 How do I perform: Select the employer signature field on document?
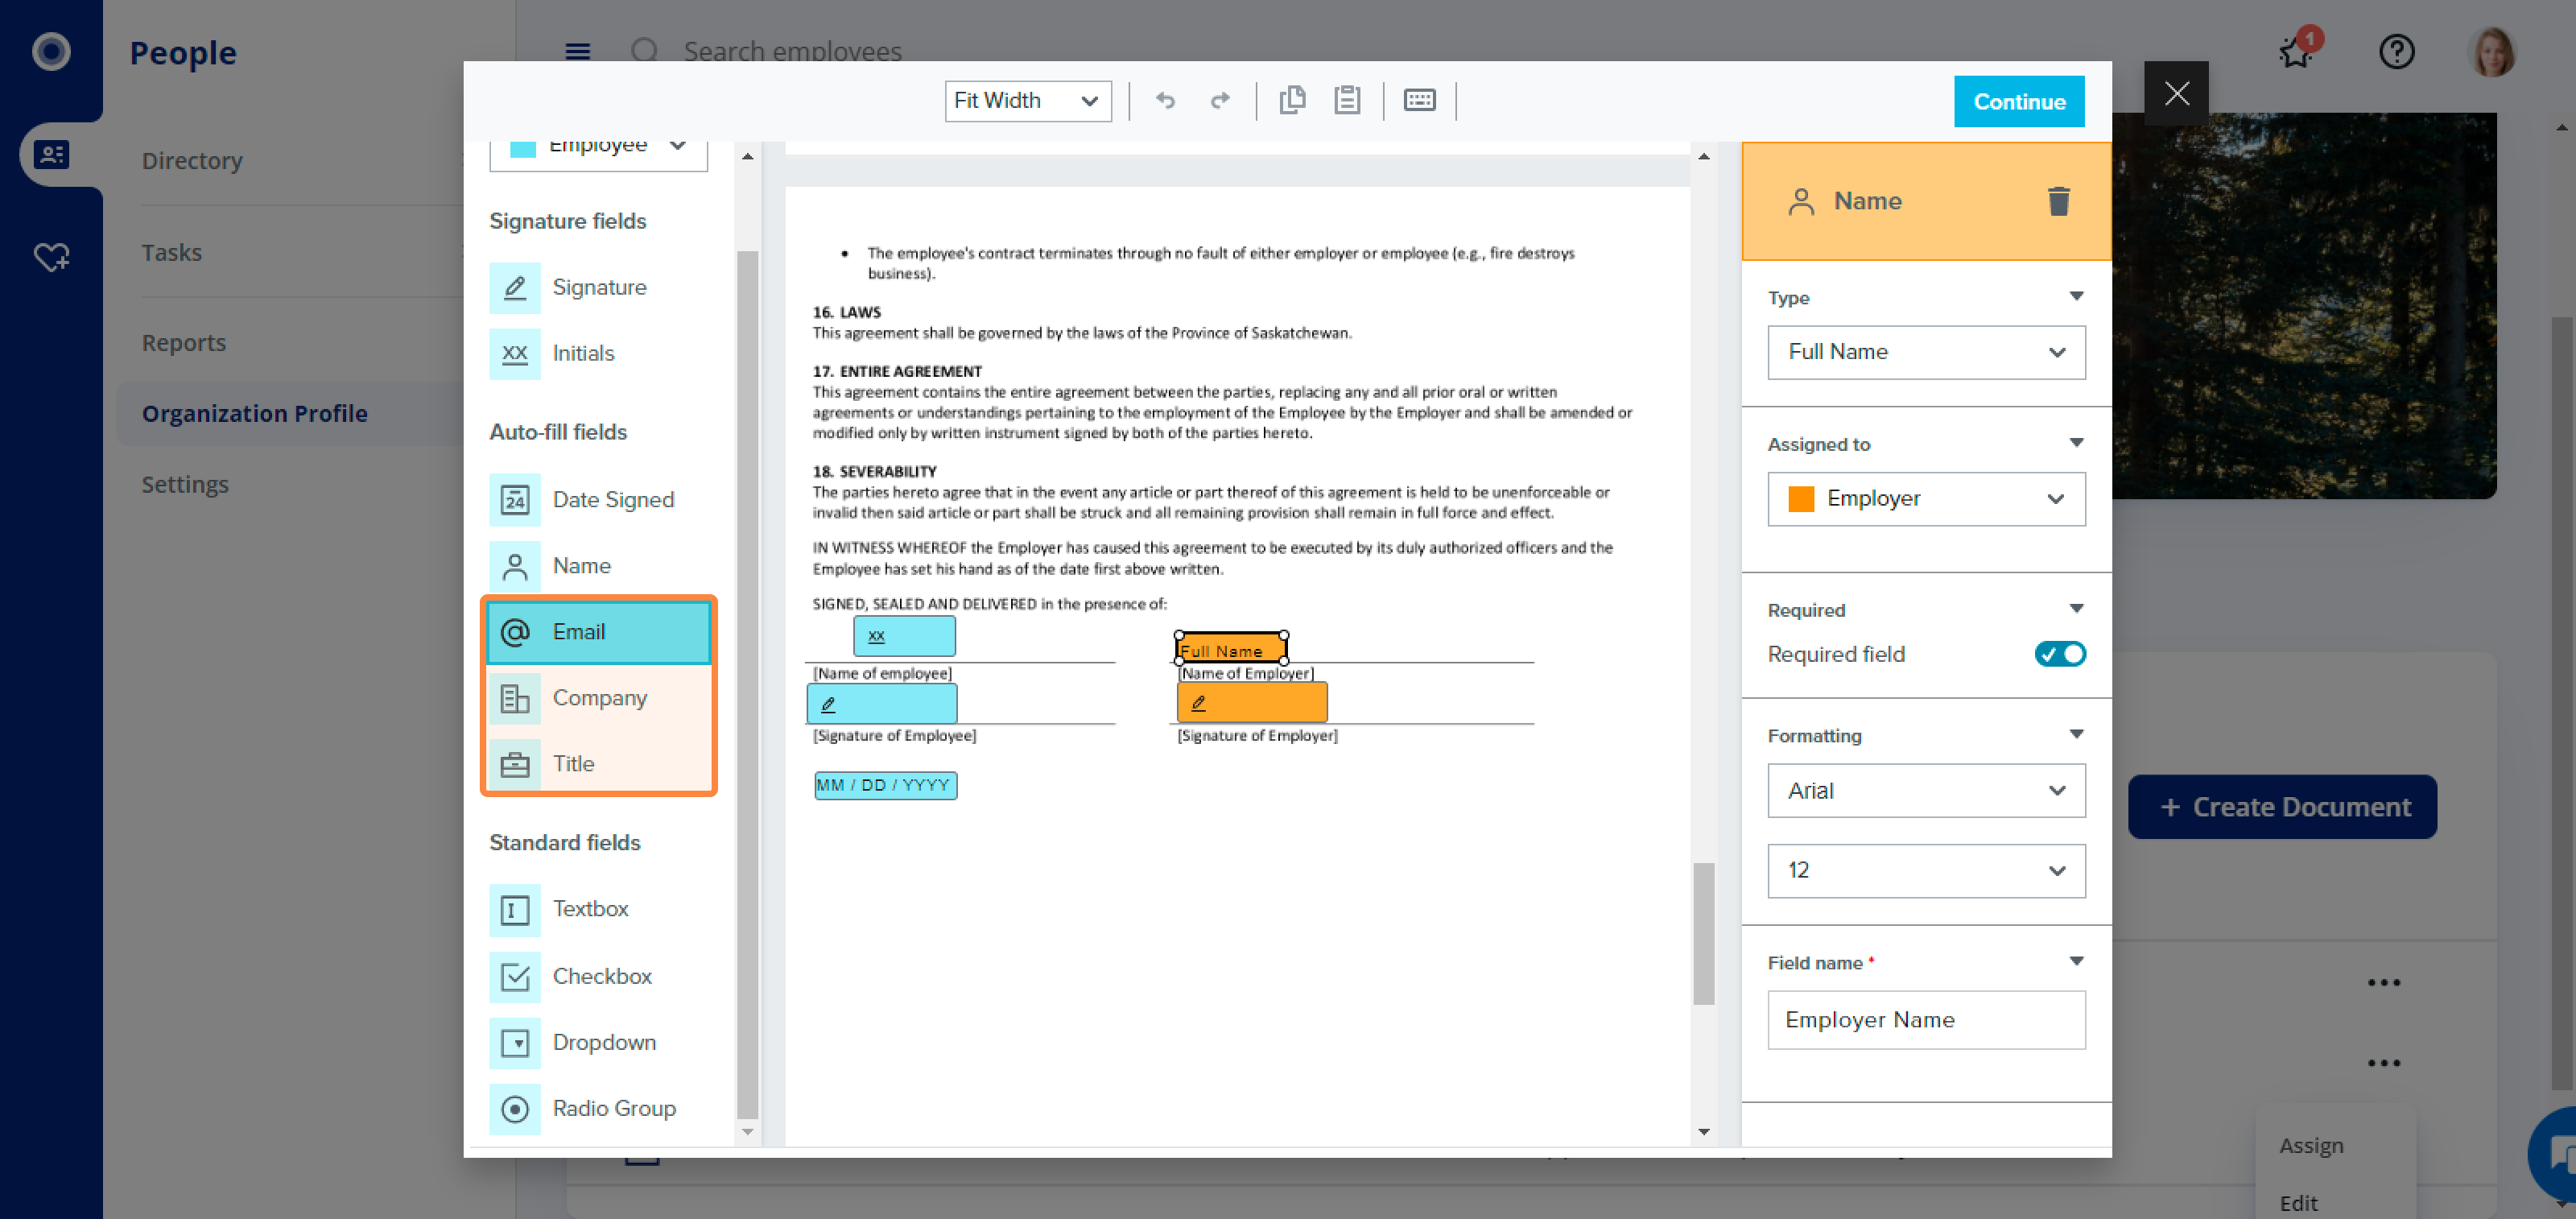coord(1251,702)
